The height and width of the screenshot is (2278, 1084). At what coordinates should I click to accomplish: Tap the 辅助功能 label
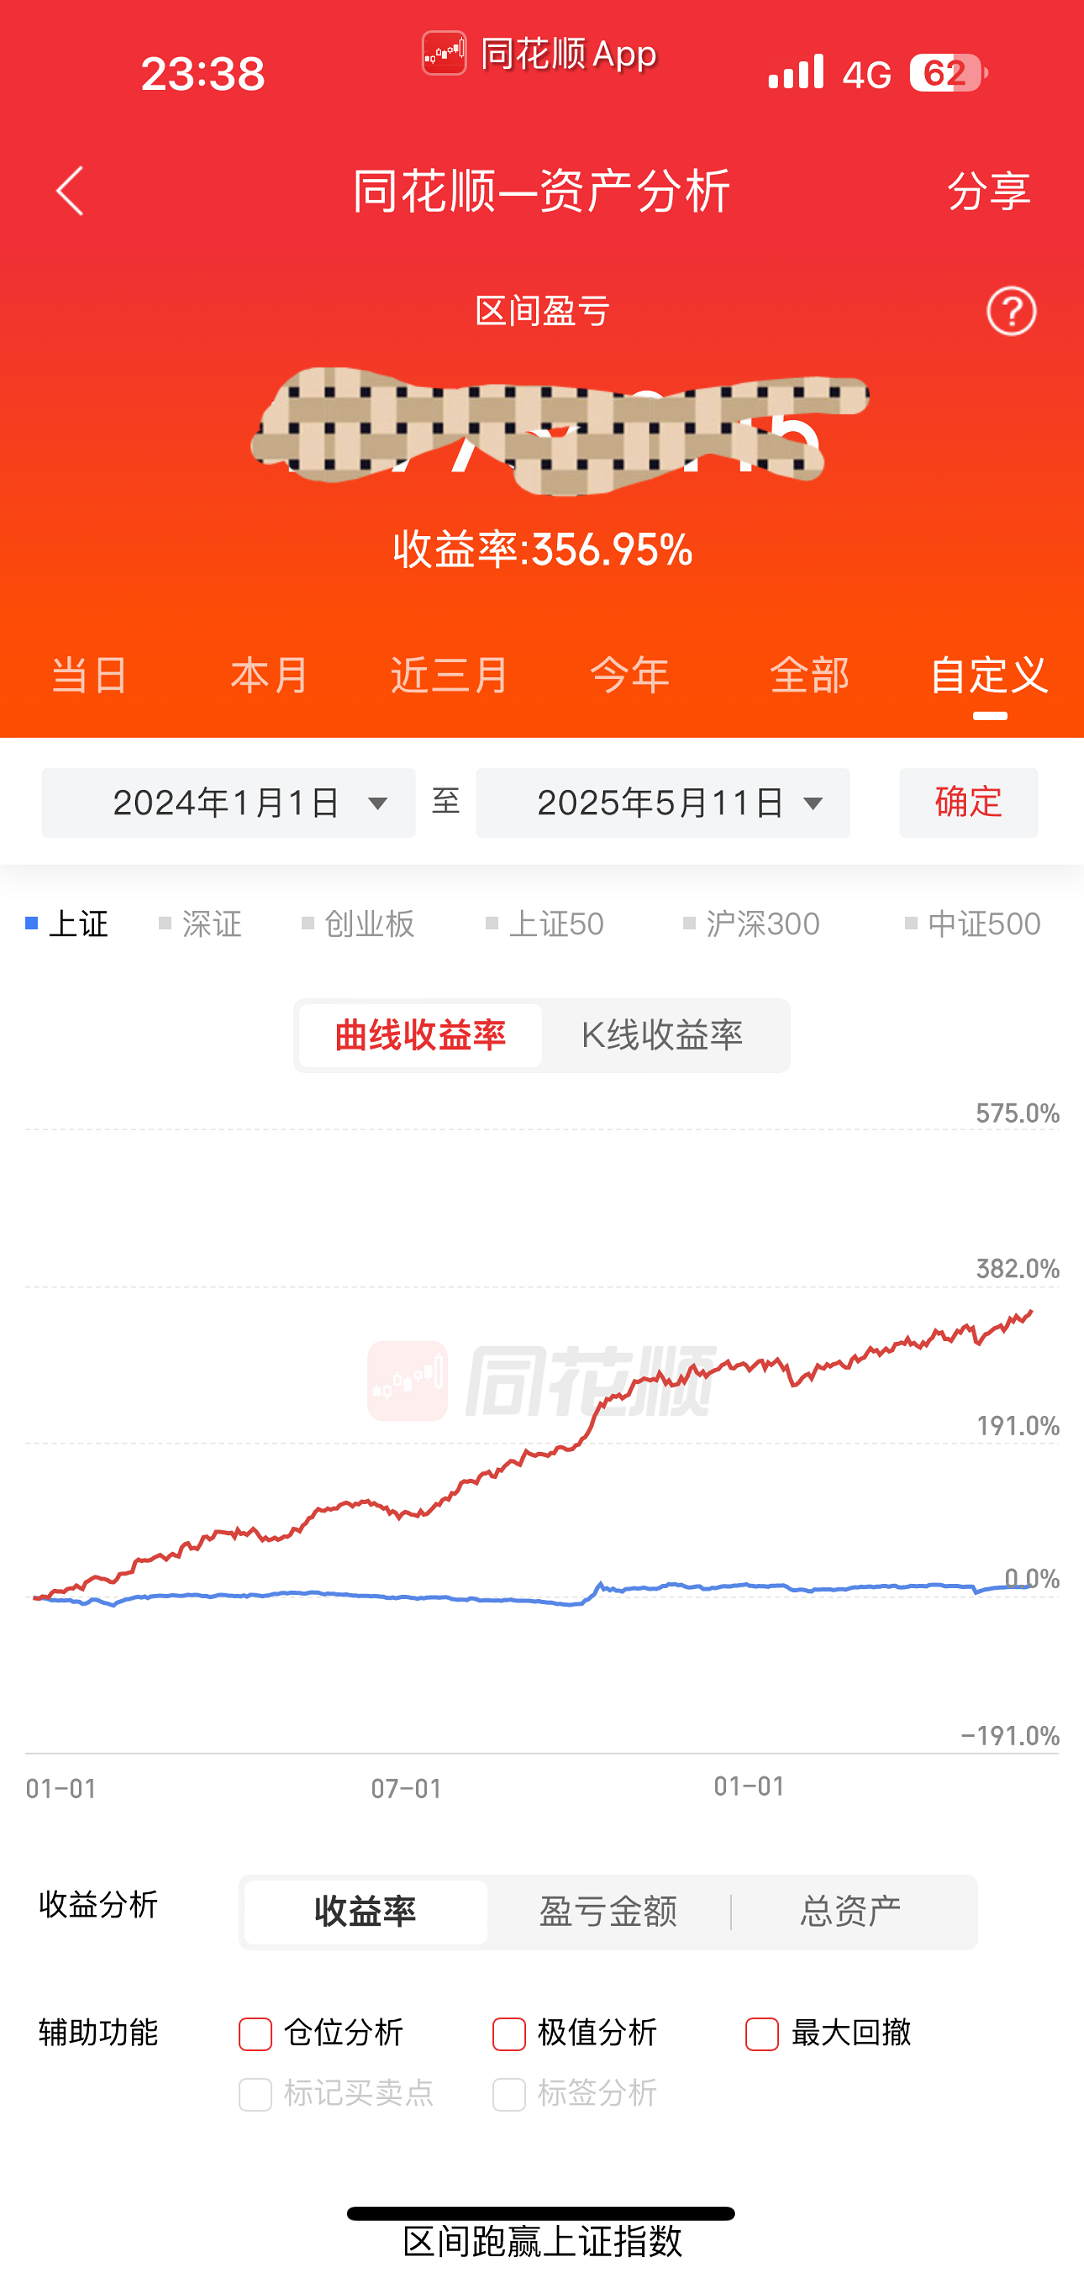pos(99,2032)
